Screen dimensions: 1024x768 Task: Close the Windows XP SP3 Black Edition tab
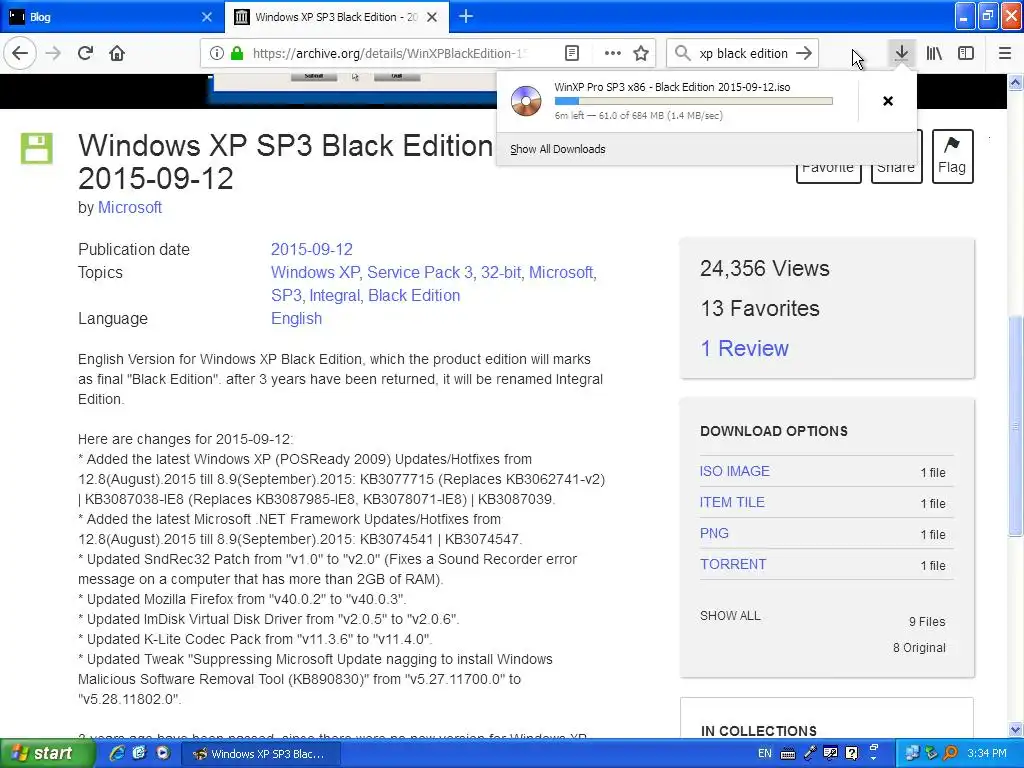pos(432,17)
